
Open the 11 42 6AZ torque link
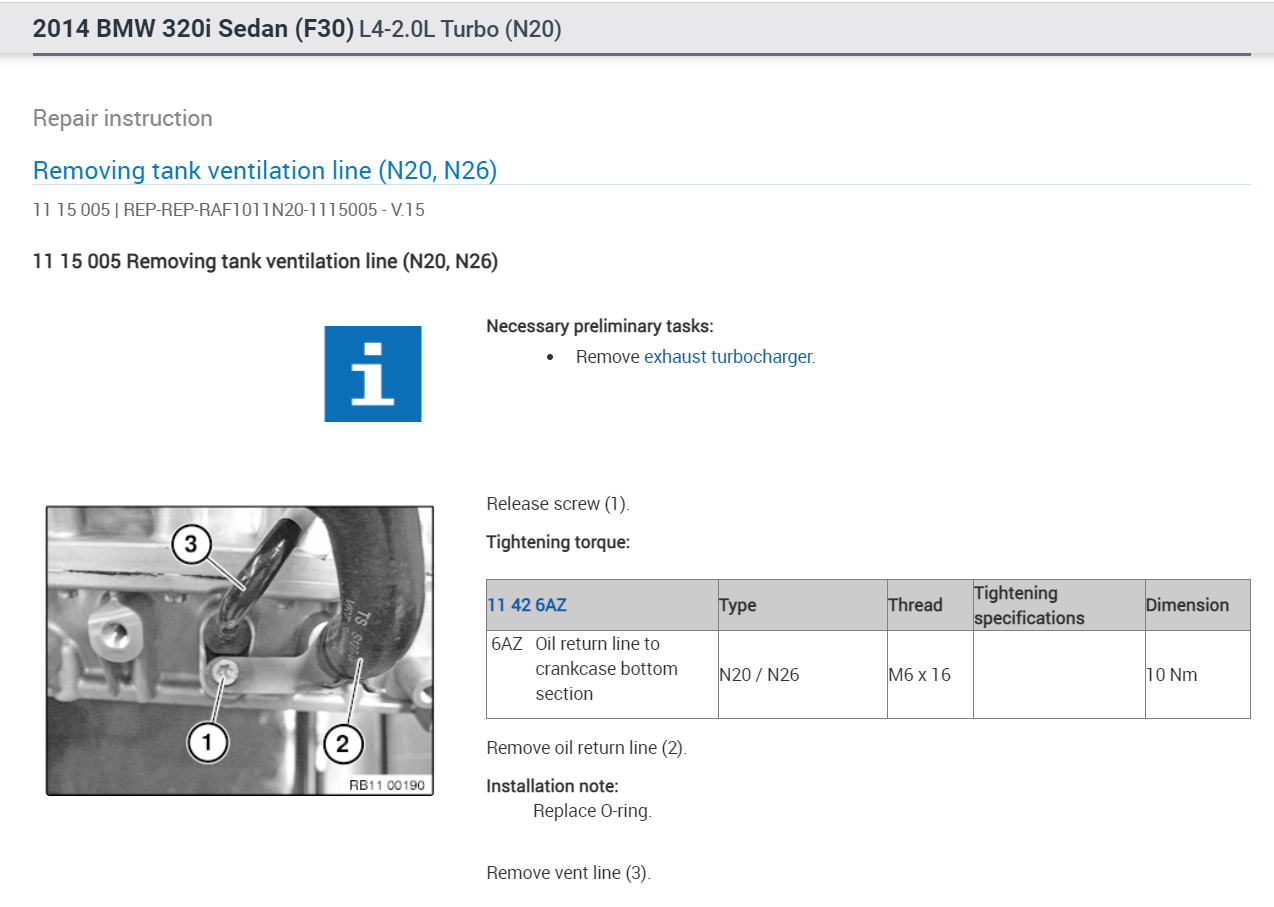click(527, 605)
